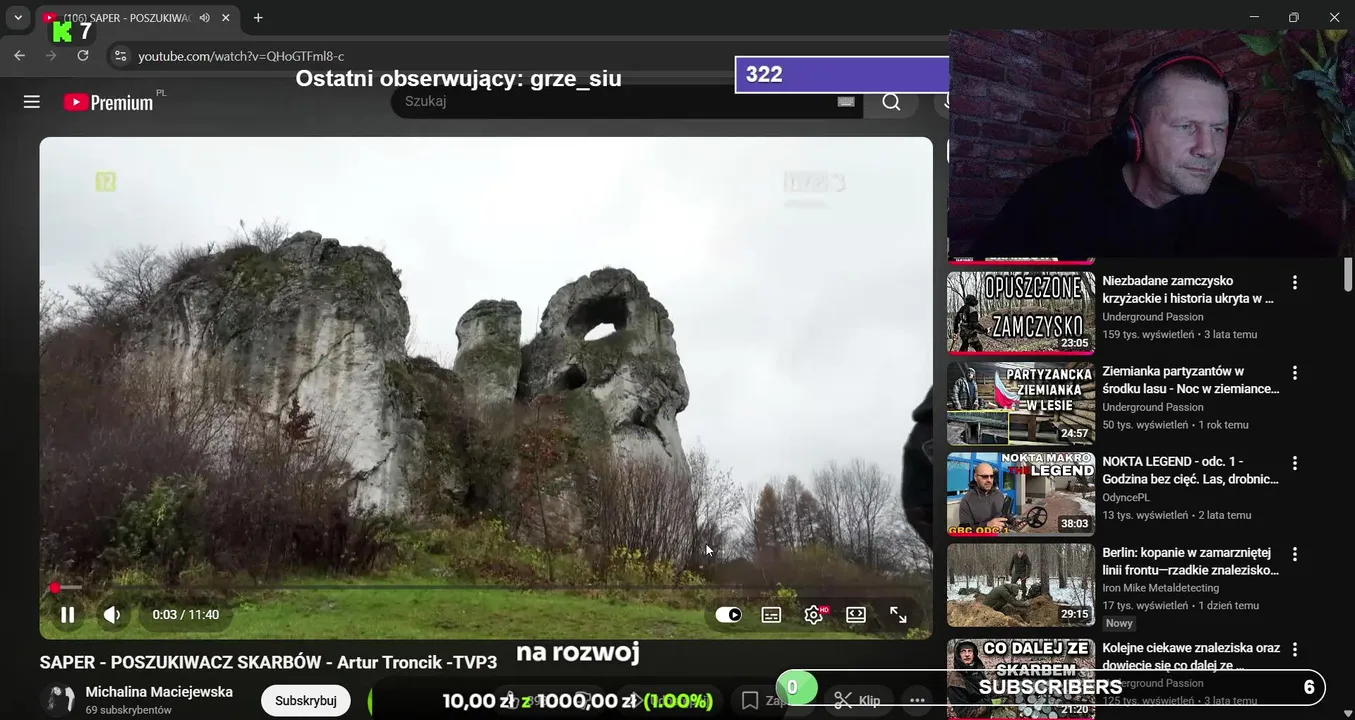Click Michalina Maciejewska channel avatar
The width and height of the screenshot is (1355, 720).
(59, 700)
